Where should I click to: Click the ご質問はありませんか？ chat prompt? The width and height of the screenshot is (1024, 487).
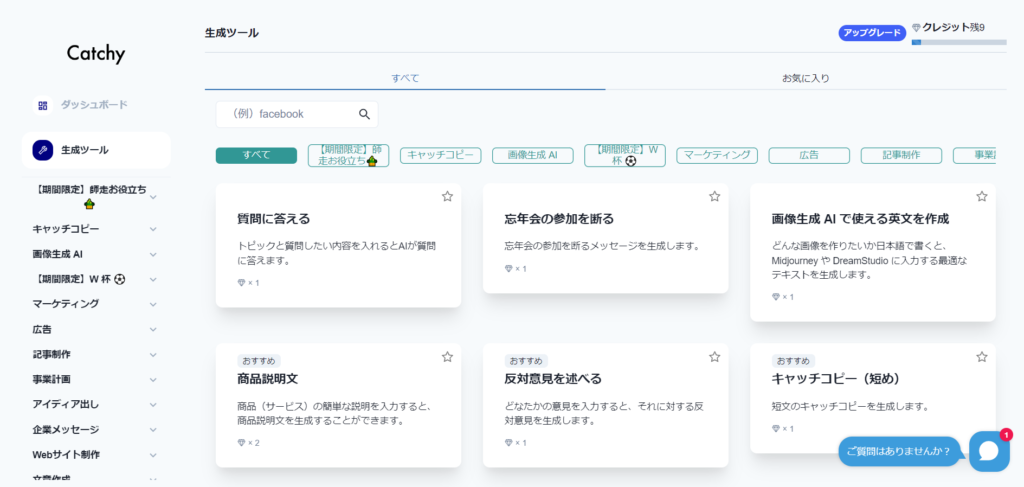coord(899,451)
